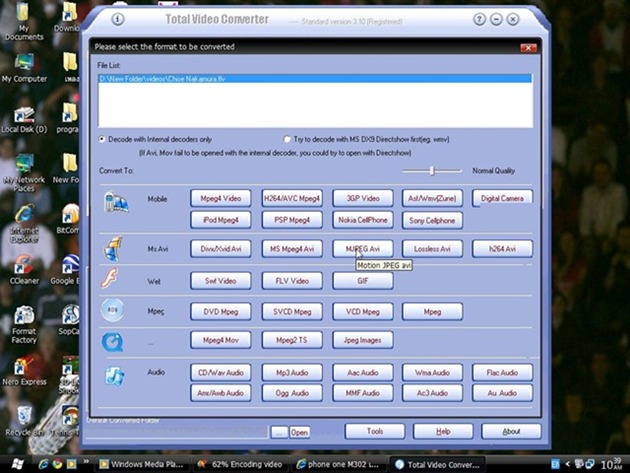This screenshot has height=473, width=630.
Task: Launch Format Factory desktop shortcut
Action: 24,325
